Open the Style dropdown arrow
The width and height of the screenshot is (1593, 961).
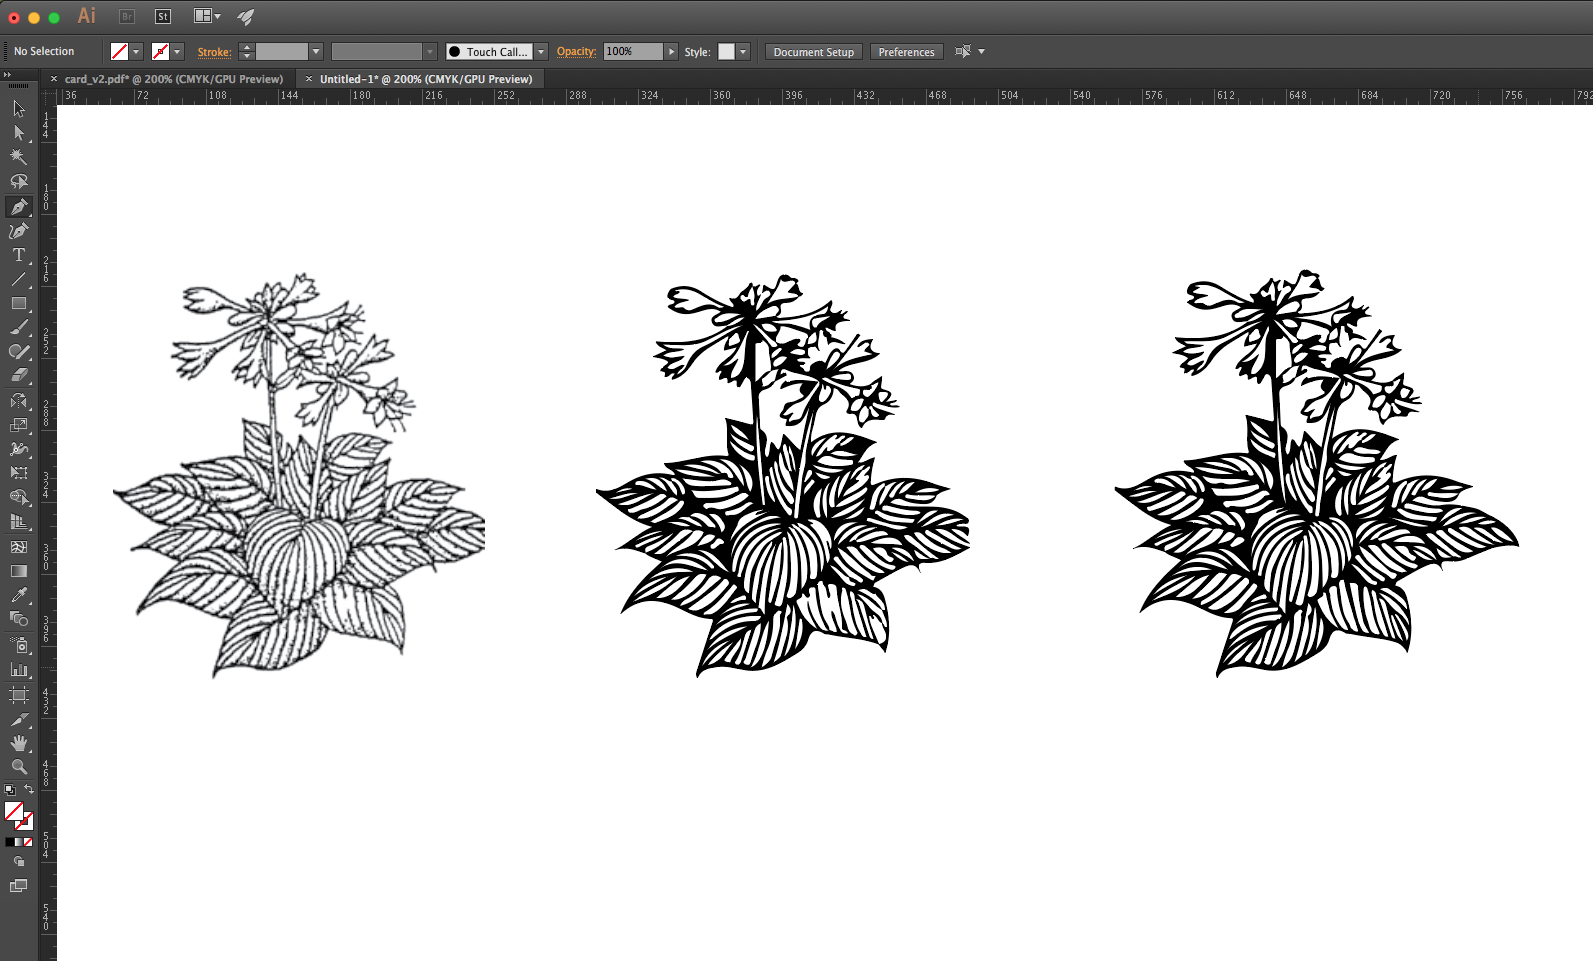[743, 52]
